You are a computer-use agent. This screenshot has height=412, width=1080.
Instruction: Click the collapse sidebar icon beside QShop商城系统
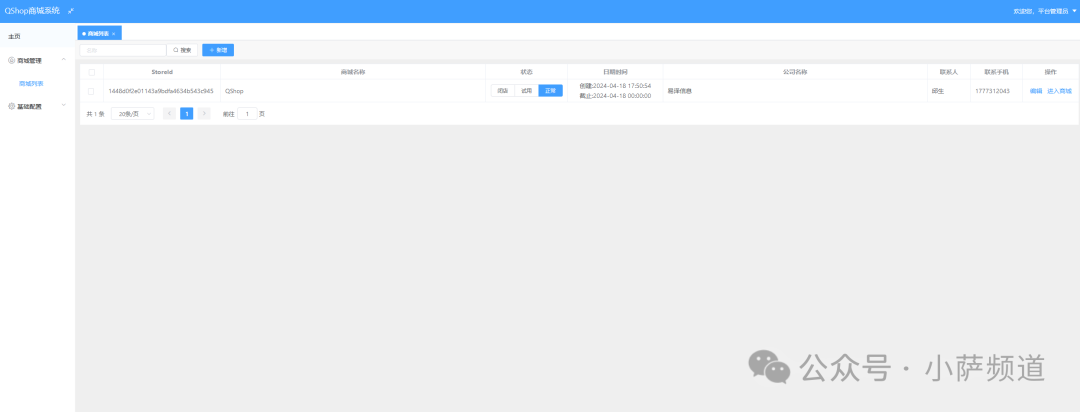pyautogui.click(x=71, y=11)
